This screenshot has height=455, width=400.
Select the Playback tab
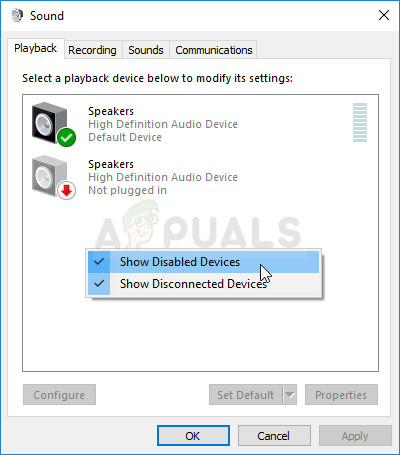[x=35, y=48]
